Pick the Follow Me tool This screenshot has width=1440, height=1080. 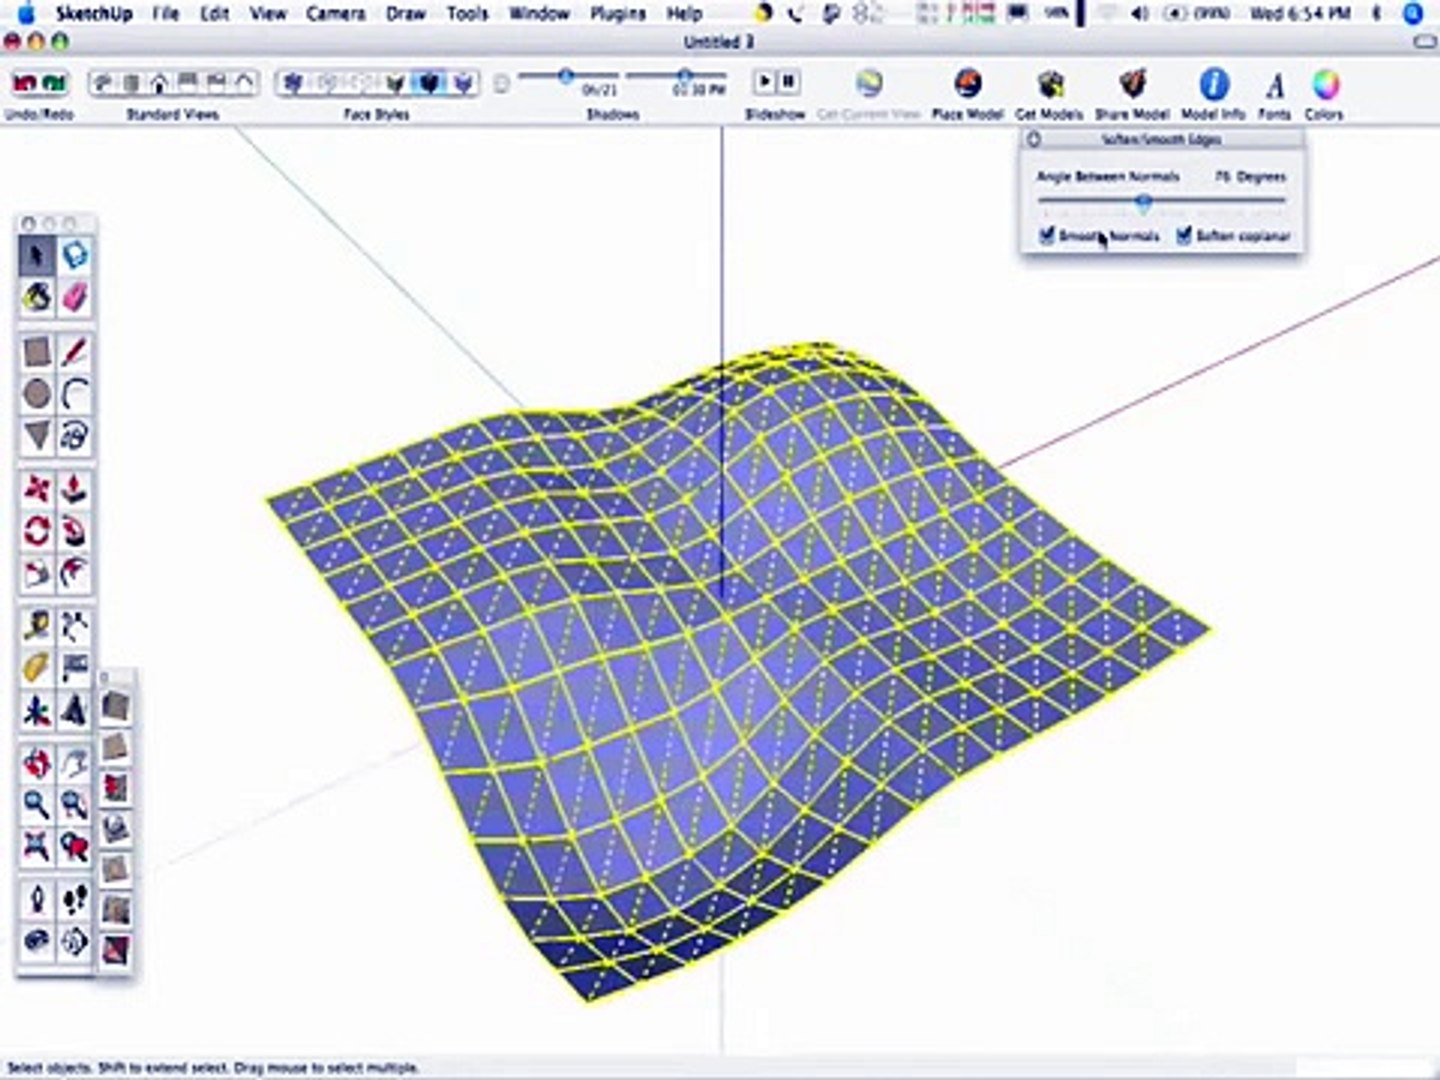[x=75, y=531]
